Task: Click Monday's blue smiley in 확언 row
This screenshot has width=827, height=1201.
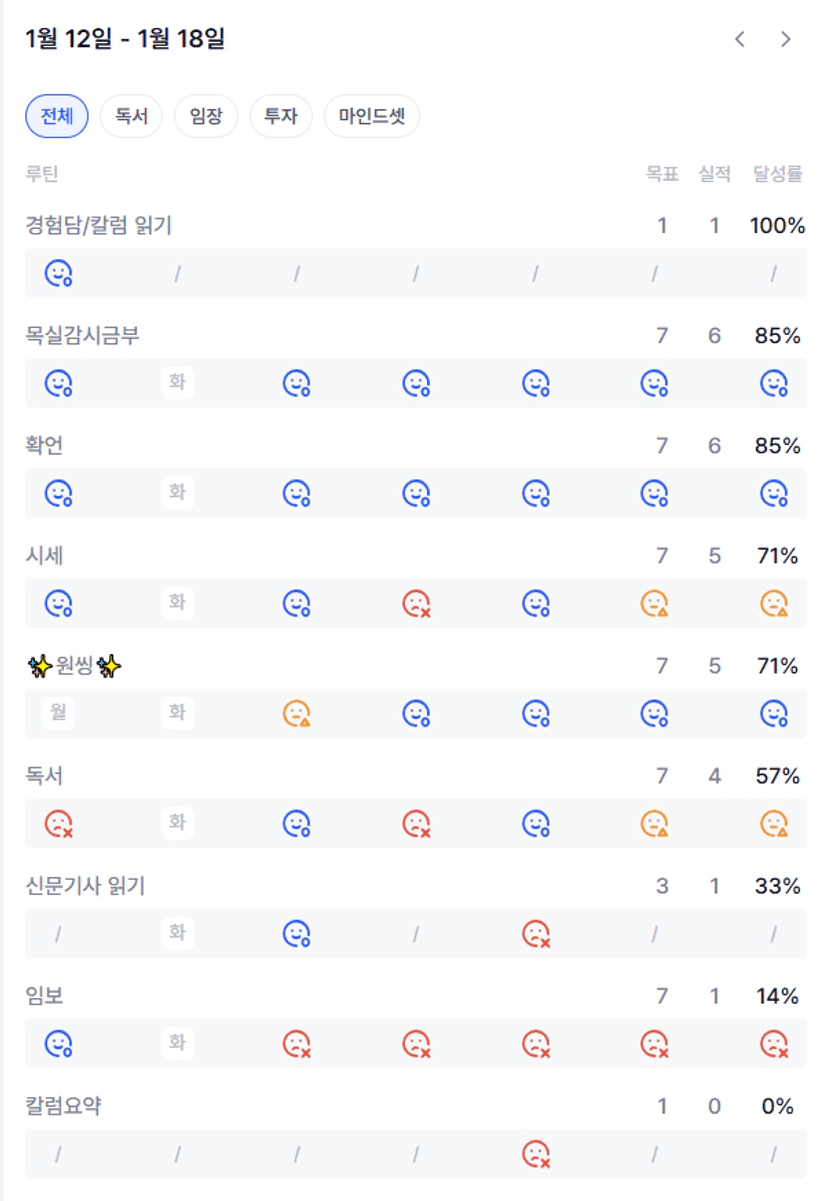Action: coord(59,493)
